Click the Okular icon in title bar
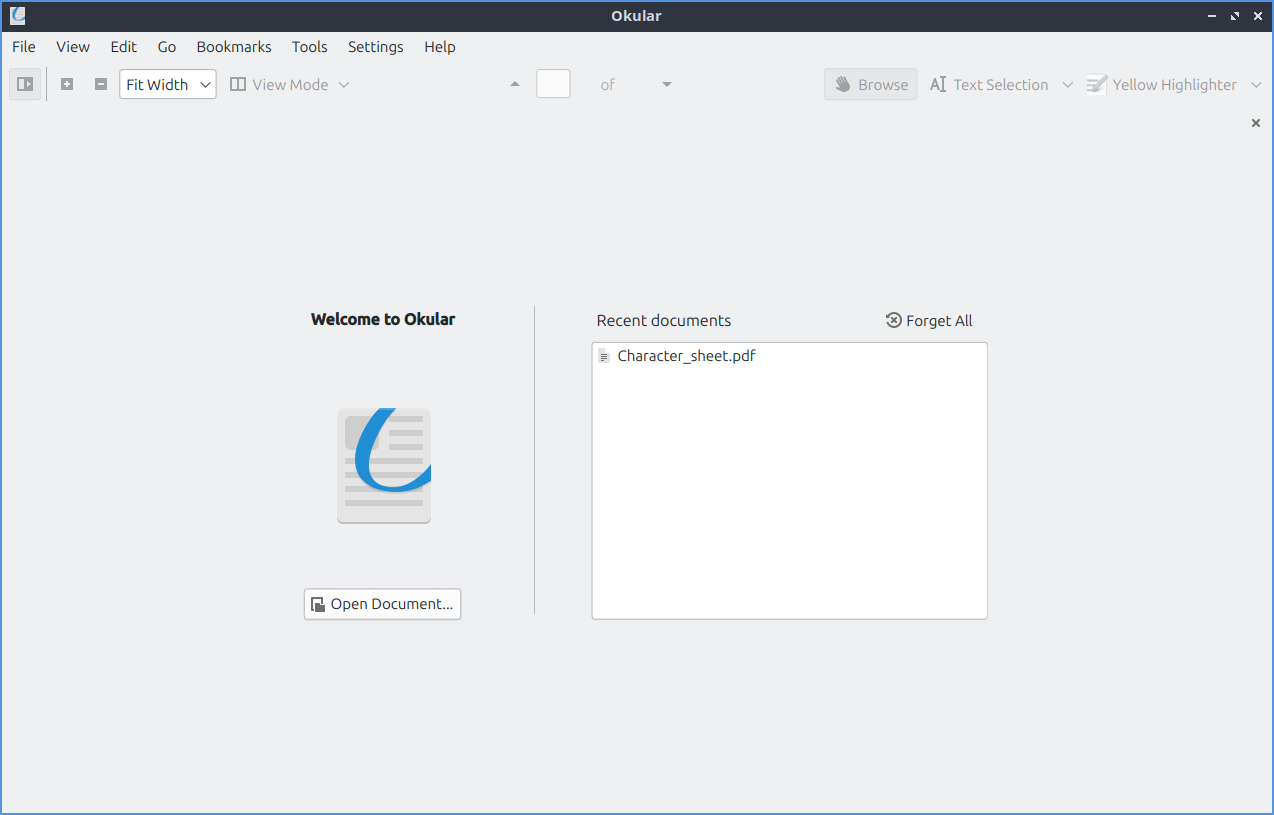 18,16
